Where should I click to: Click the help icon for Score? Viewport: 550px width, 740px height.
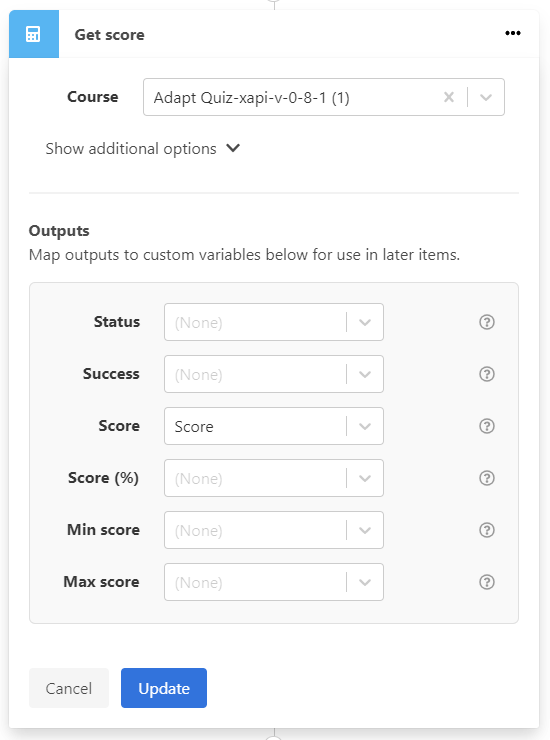point(487,426)
